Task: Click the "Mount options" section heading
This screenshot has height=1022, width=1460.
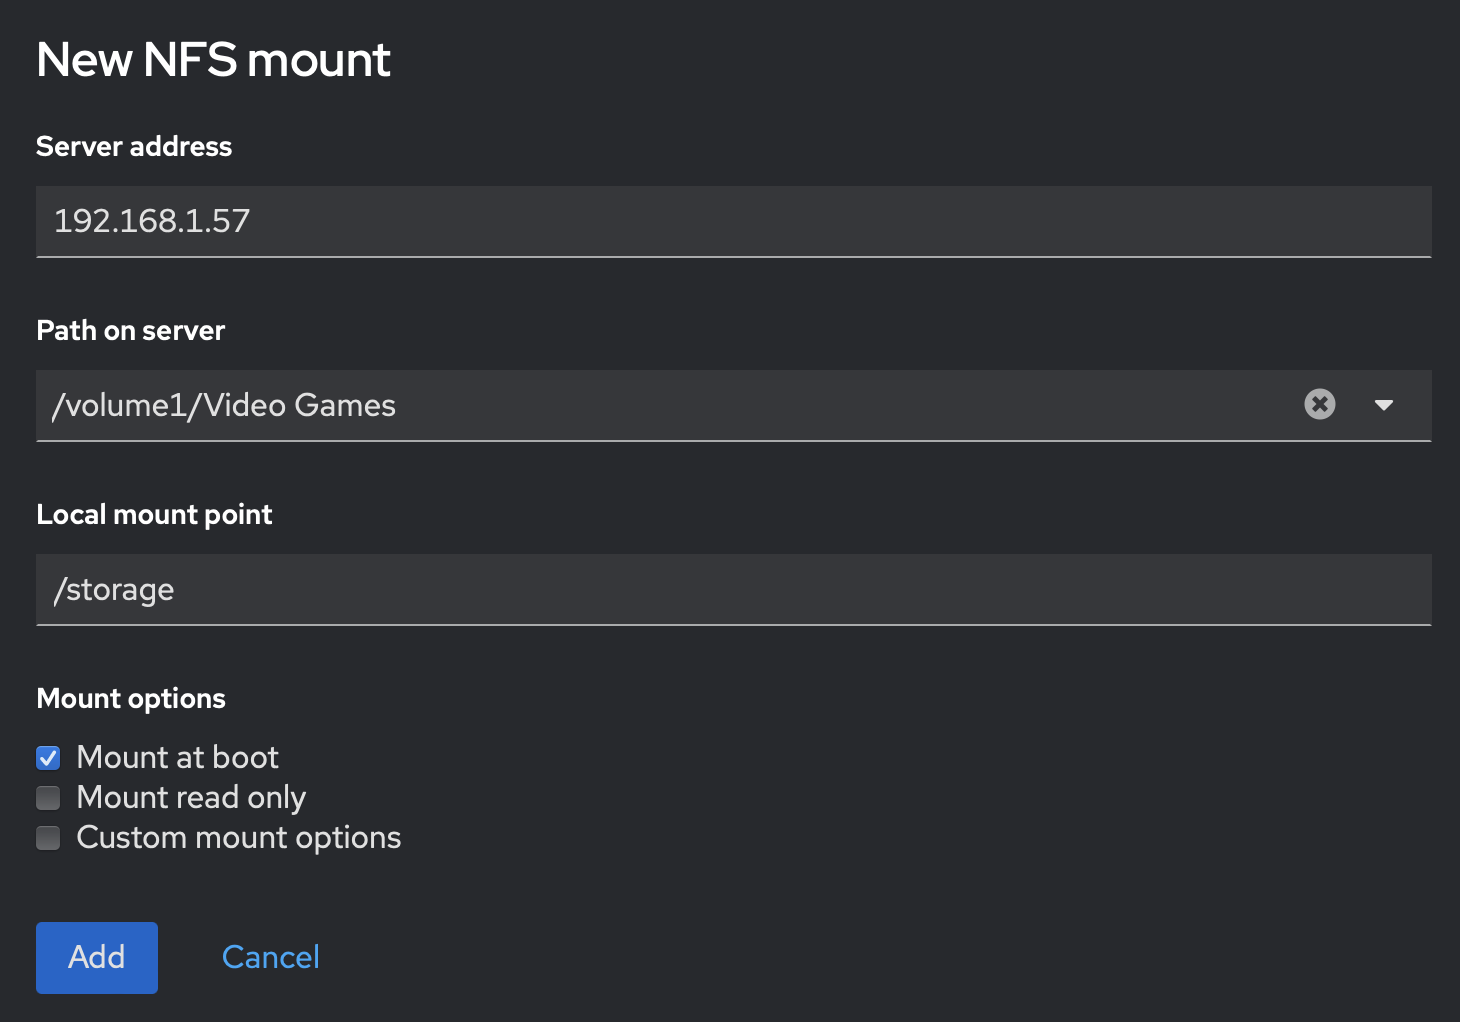Action: click(131, 699)
